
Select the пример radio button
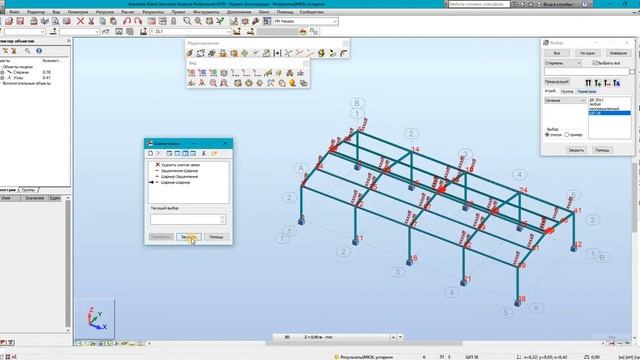click(x=567, y=134)
